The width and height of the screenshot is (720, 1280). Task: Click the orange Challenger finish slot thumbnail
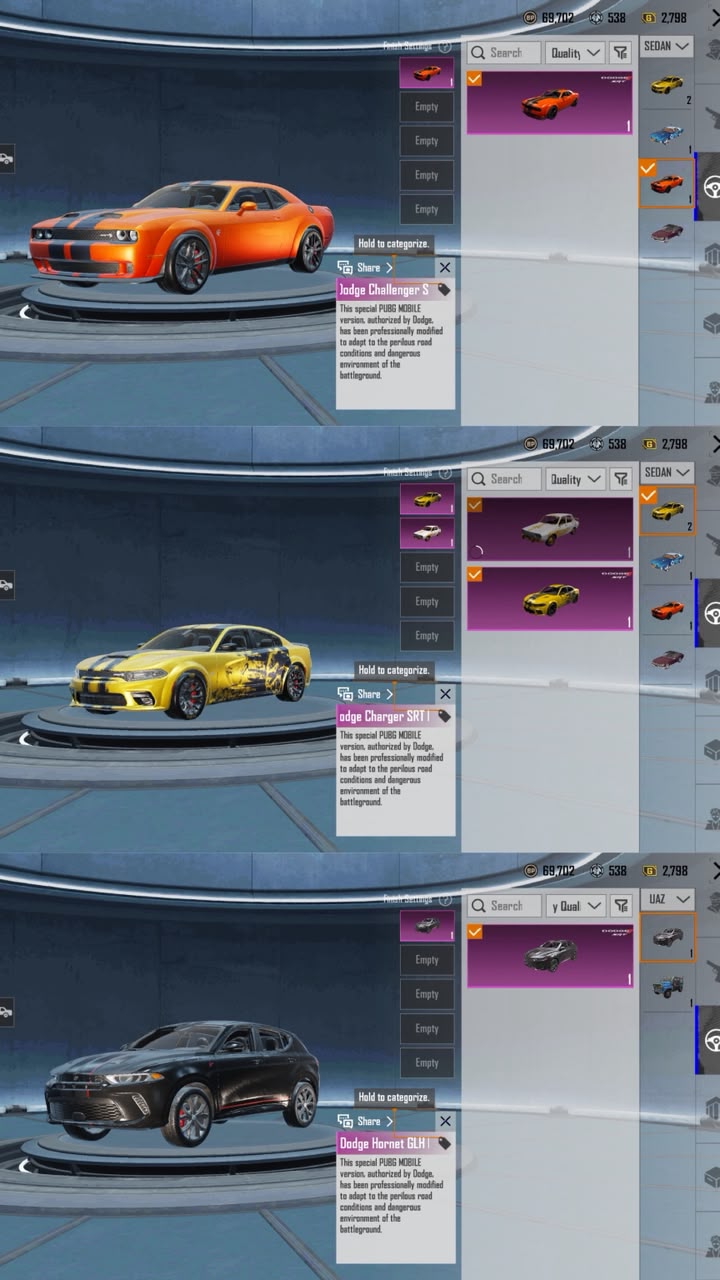coord(427,72)
